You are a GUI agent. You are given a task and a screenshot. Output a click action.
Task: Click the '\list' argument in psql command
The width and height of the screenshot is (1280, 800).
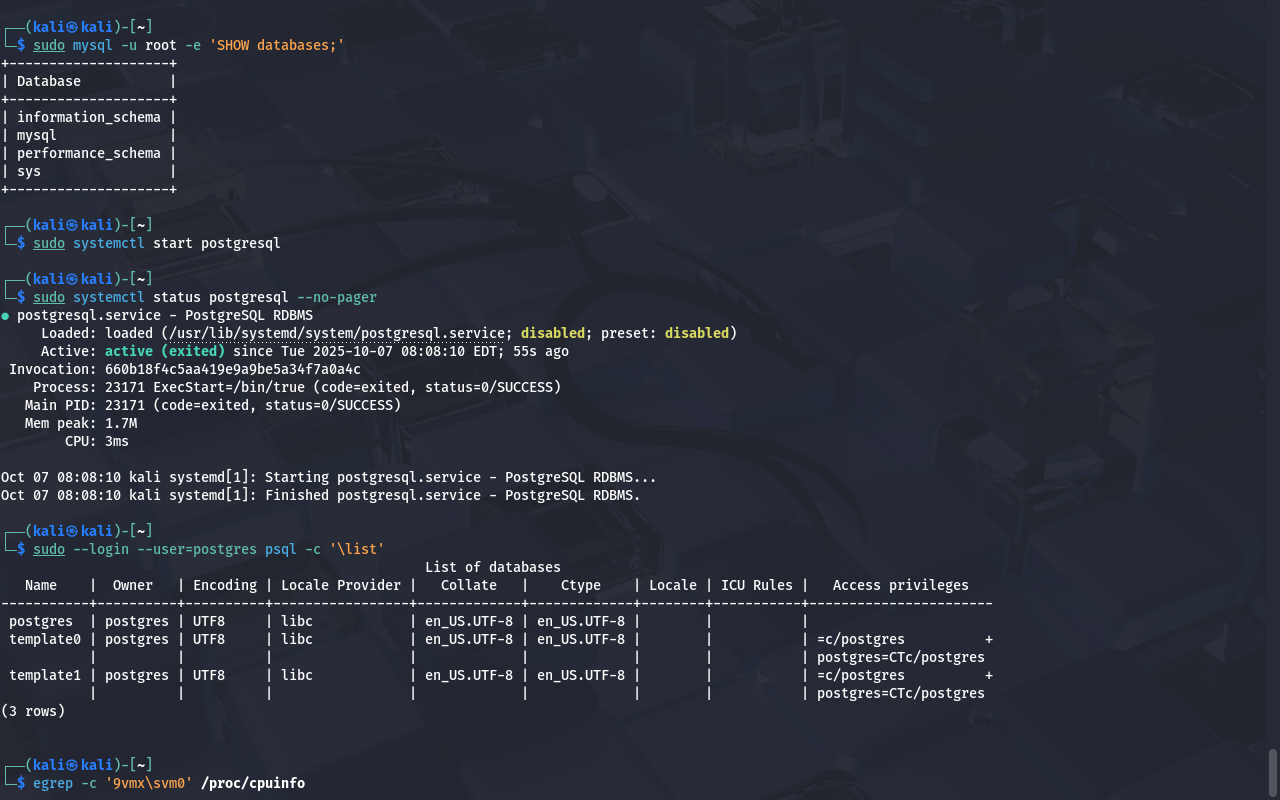(357, 549)
